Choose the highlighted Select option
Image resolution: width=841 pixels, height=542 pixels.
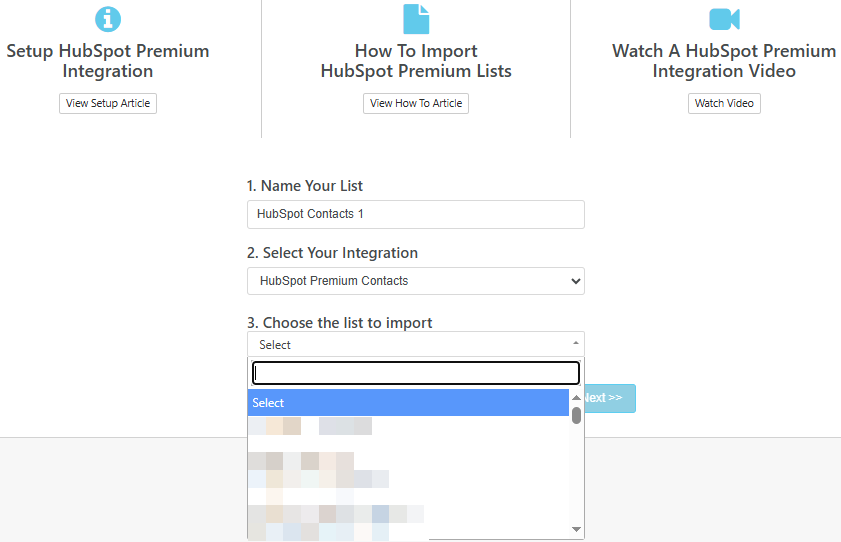(x=408, y=403)
